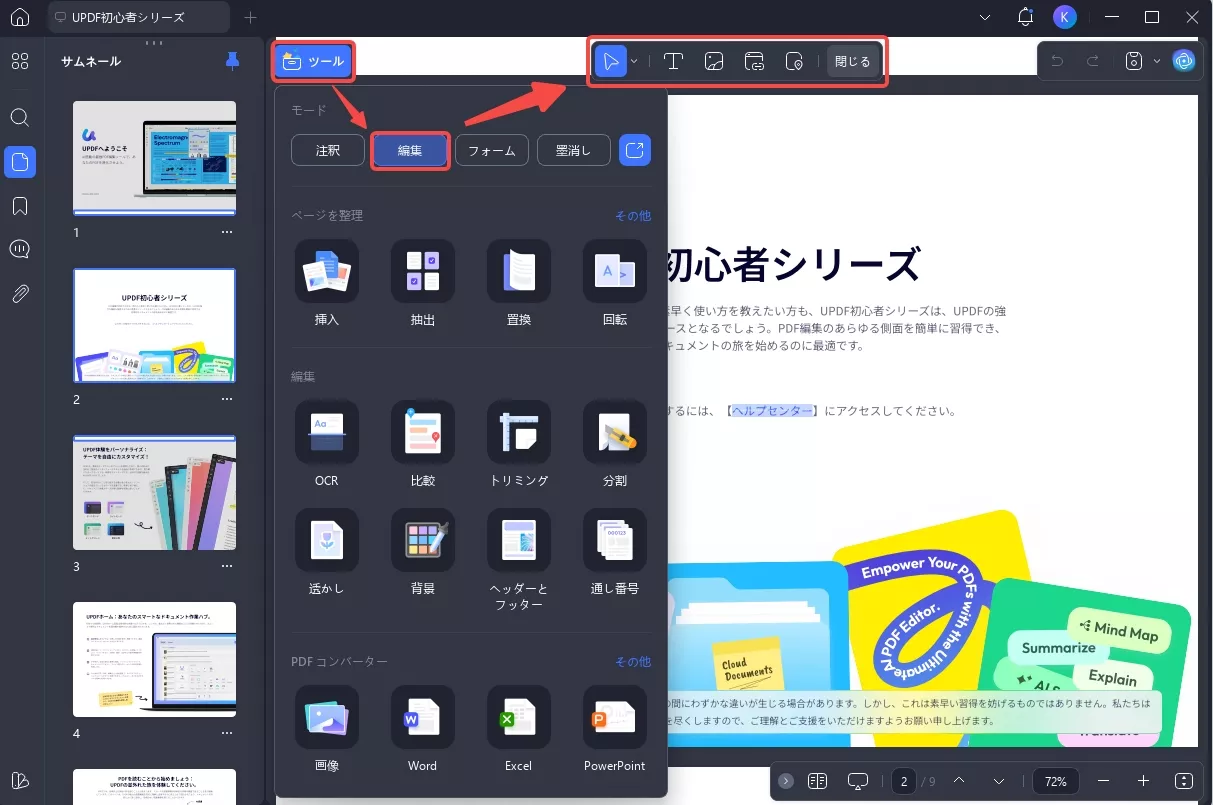
Task: Select the 墨消し mode
Action: 574,151
